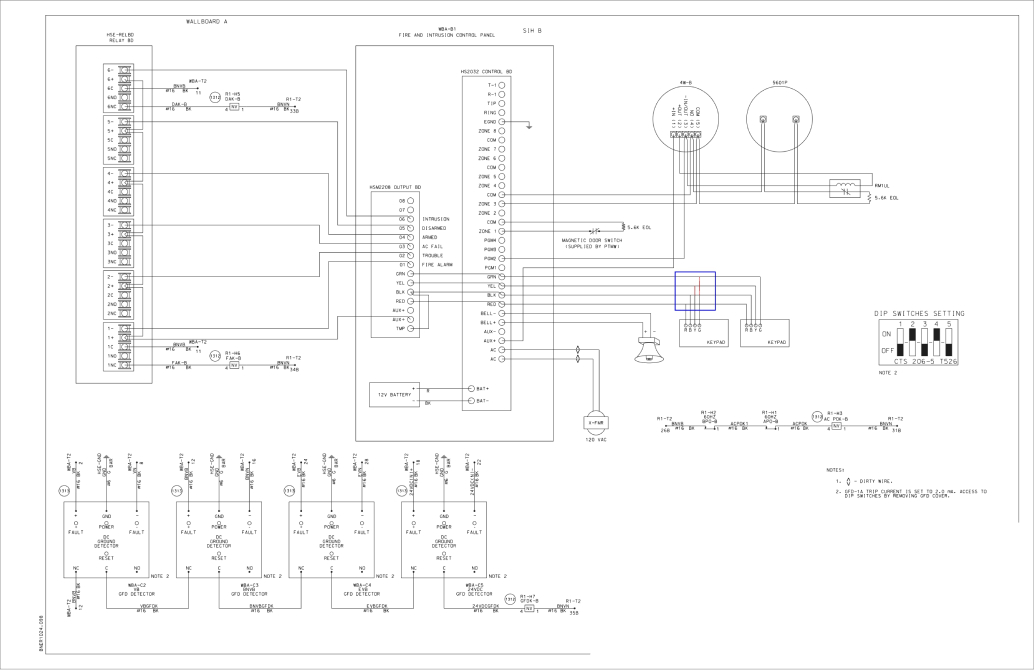Click the earth ground symbol by EGND
The height and width of the screenshot is (670, 1034).
pyautogui.click(x=529, y=125)
